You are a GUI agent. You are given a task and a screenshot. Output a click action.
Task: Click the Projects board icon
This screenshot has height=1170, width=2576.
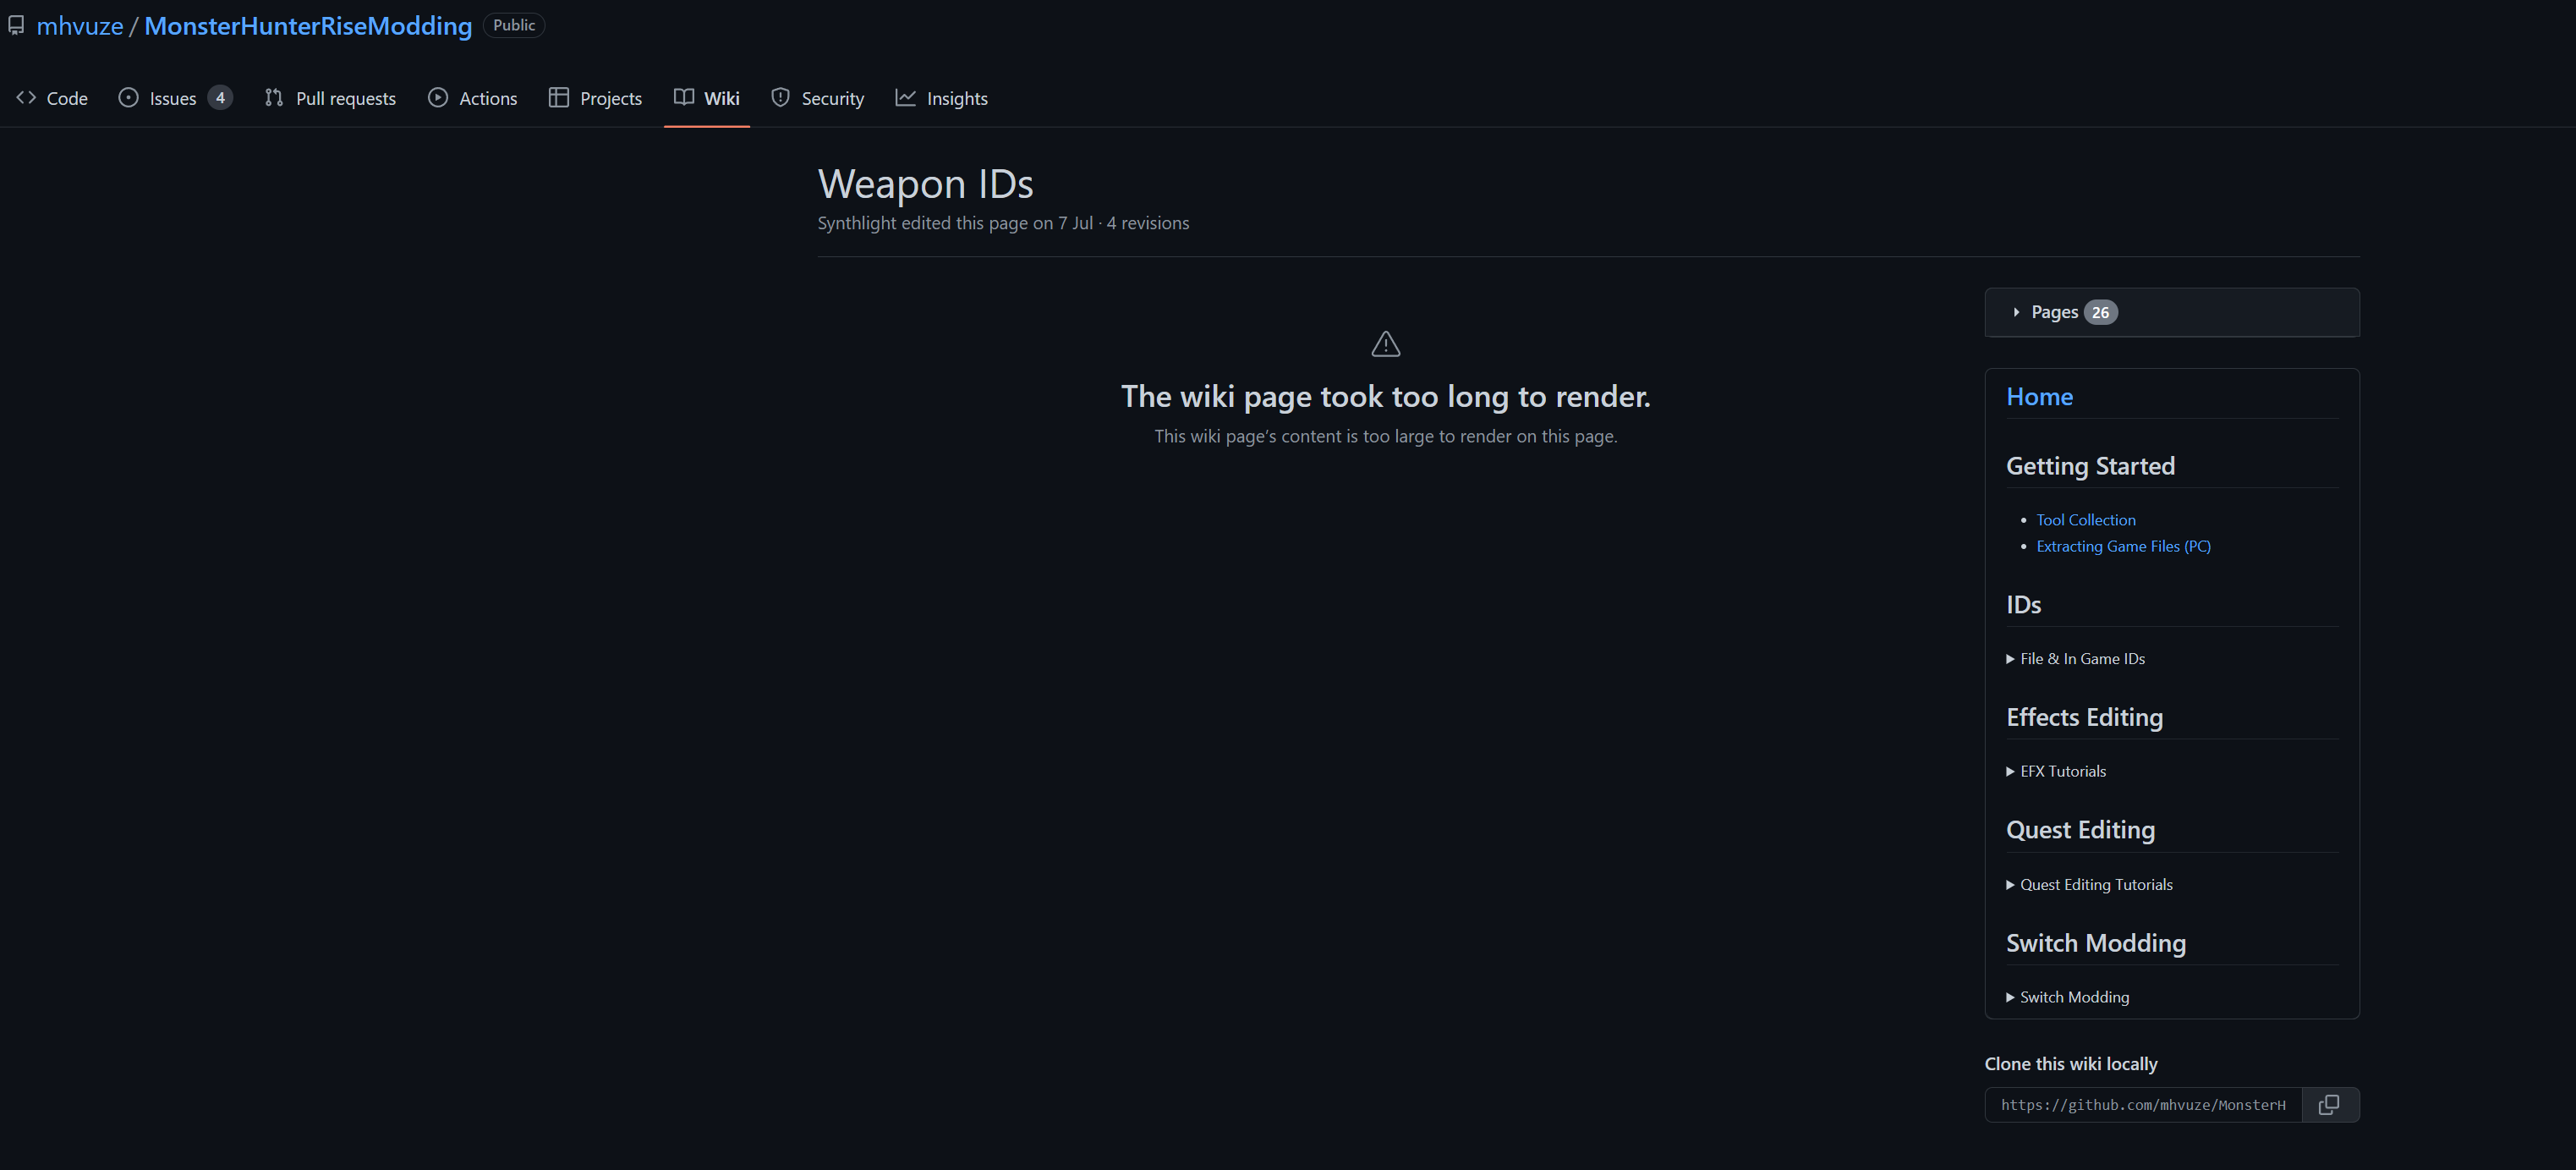[x=559, y=97]
